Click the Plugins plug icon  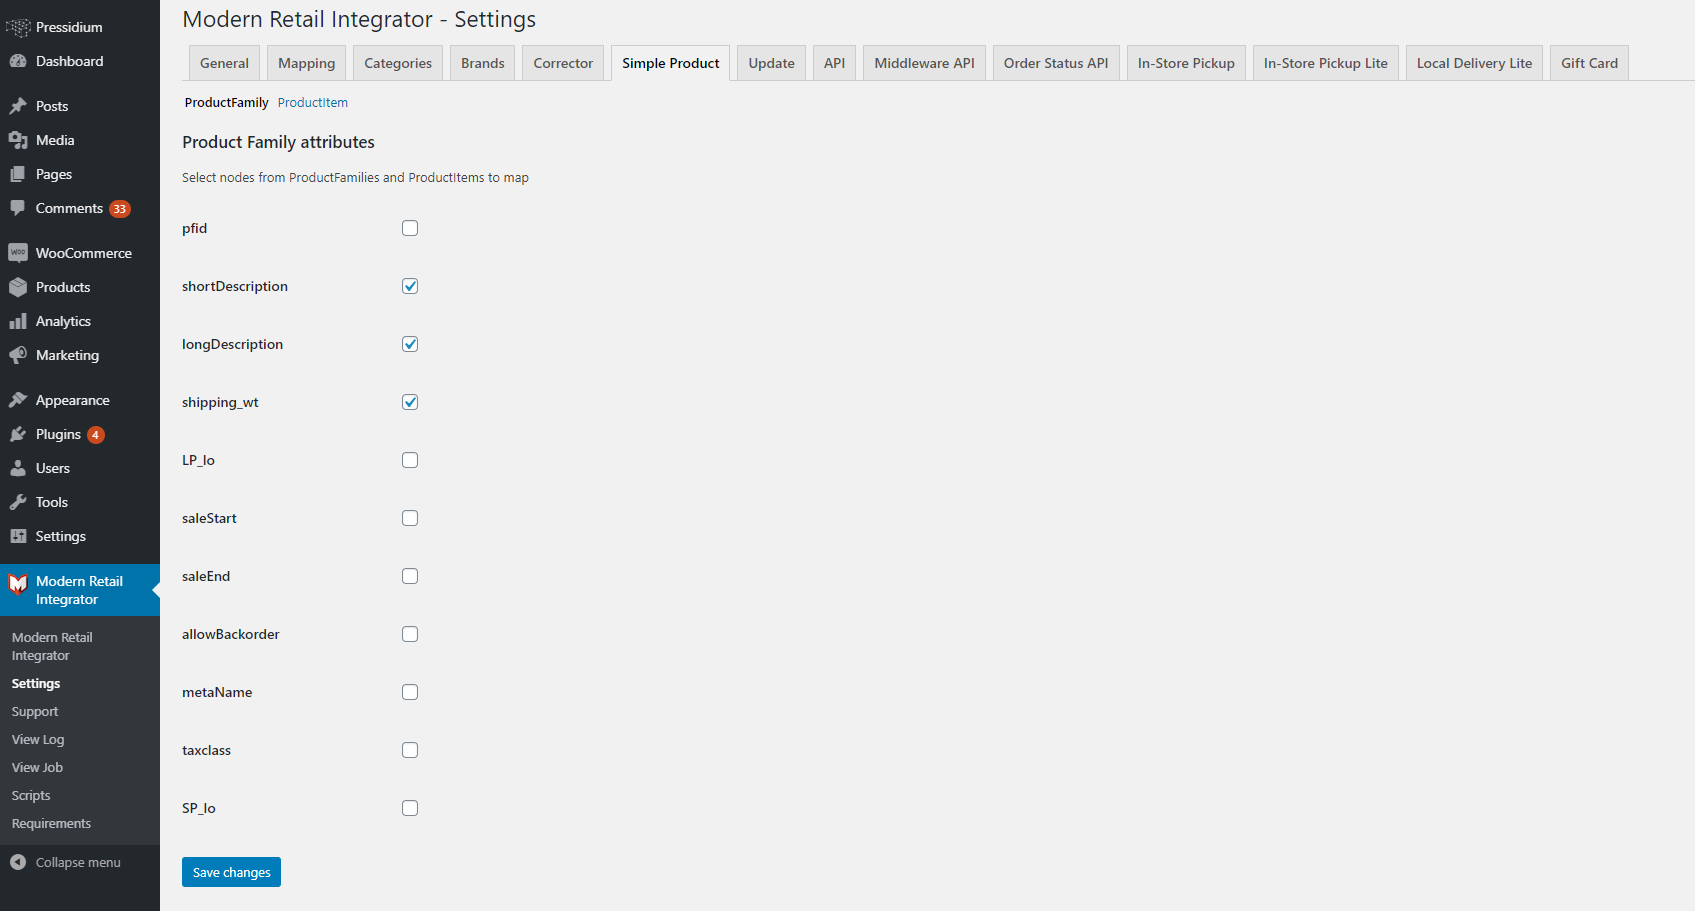[18, 434]
